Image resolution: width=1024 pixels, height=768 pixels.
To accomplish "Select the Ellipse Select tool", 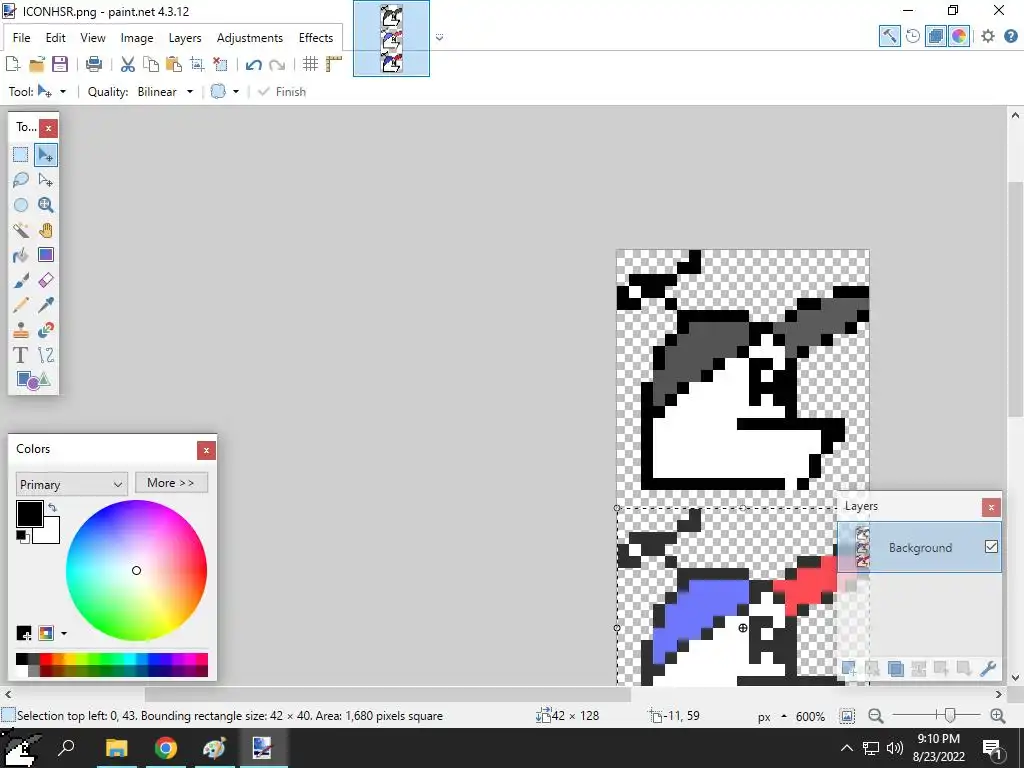I will tap(21, 205).
